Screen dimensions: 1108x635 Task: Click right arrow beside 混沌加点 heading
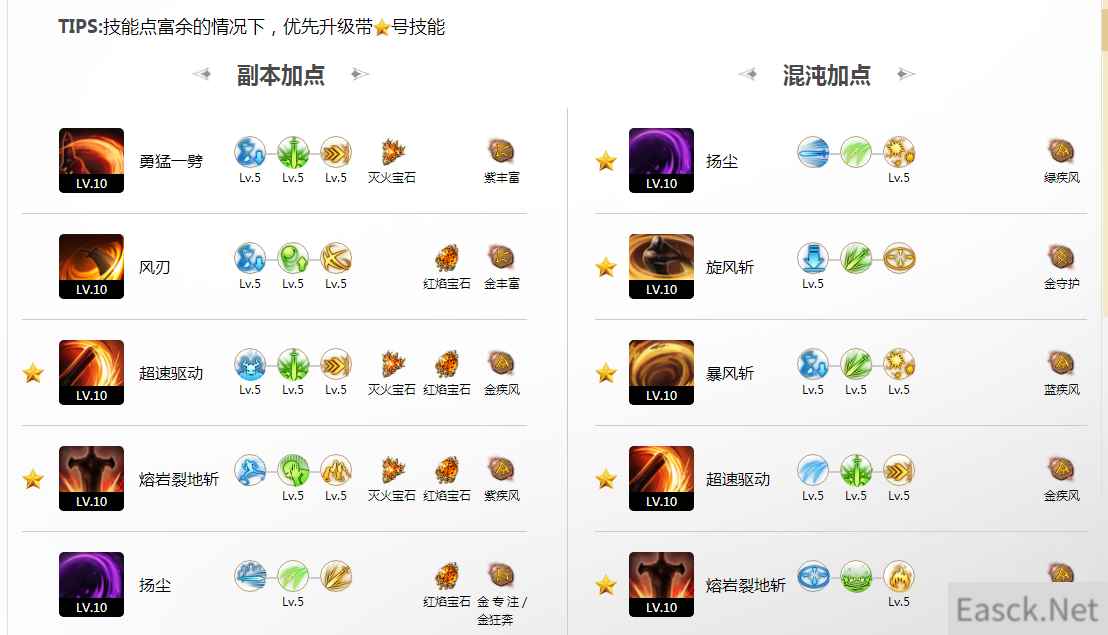[x=905, y=73]
